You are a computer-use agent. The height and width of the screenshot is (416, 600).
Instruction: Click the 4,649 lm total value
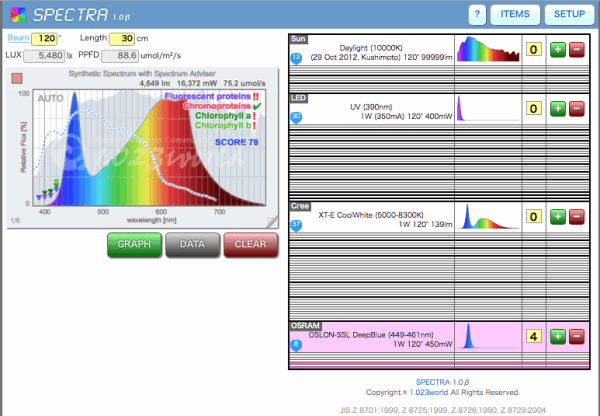tap(155, 83)
